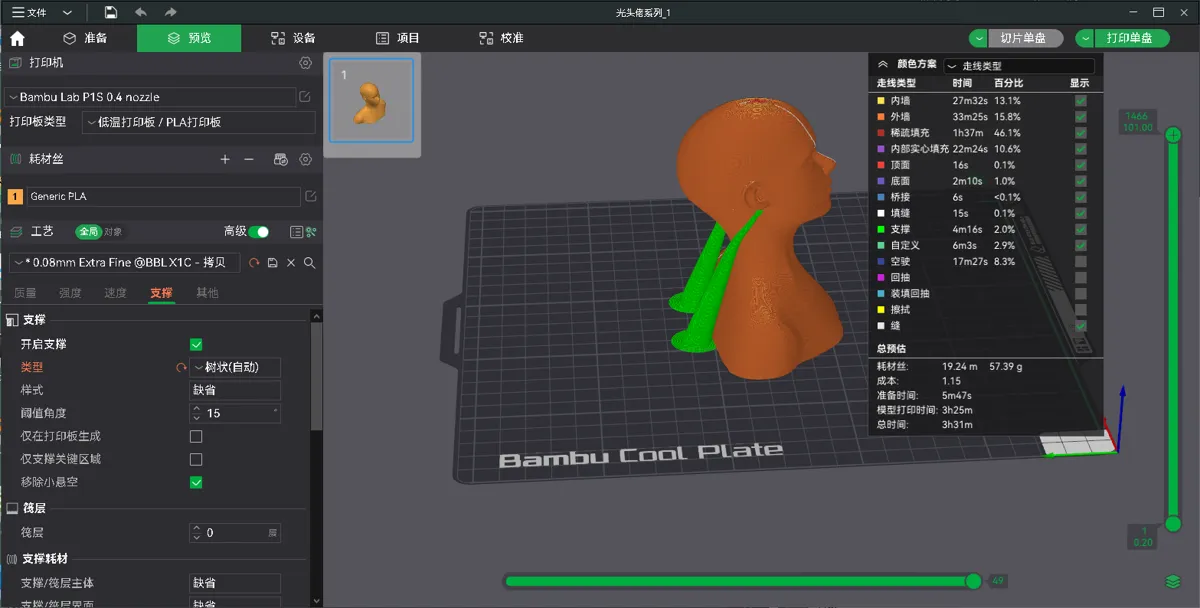Screen dimensions: 1200x608
Task: Uncheck 移除小悬空 checkbox
Action: pos(196,482)
